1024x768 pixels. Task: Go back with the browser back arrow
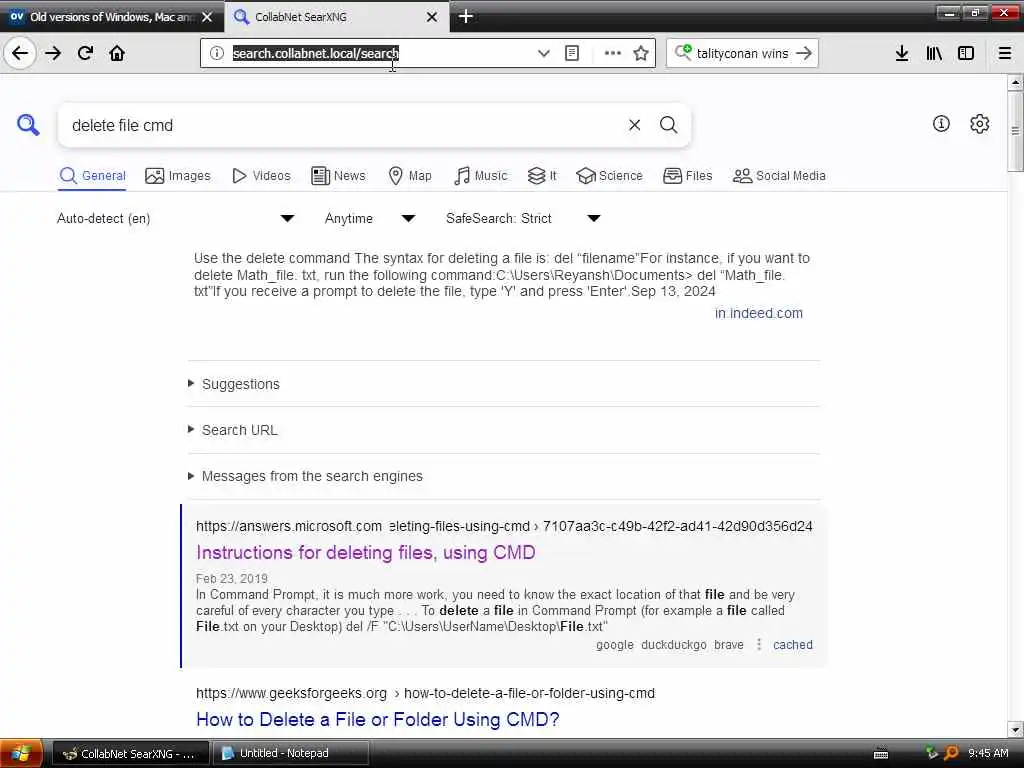(20, 53)
